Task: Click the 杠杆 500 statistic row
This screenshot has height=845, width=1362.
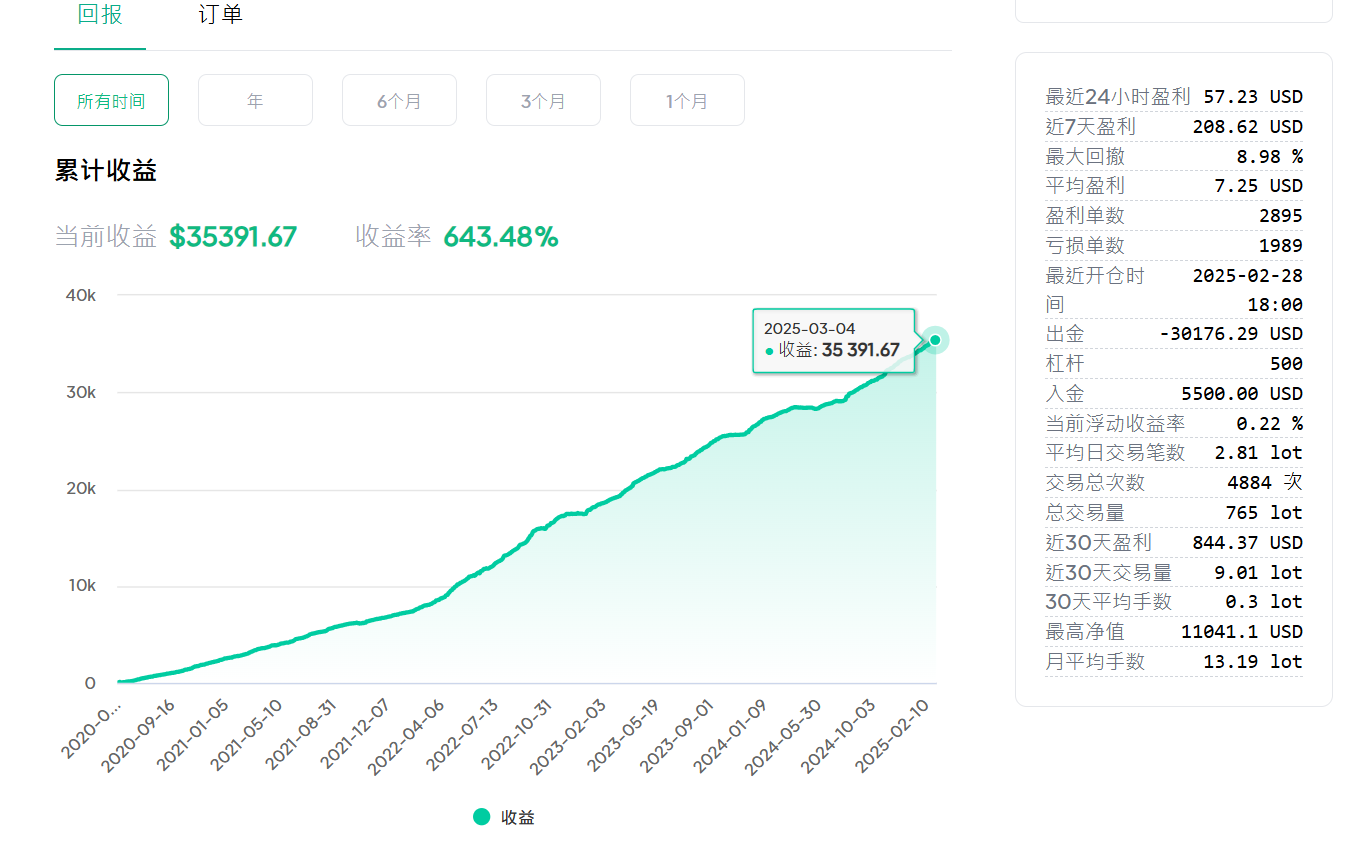Action: click(1173, 364)
